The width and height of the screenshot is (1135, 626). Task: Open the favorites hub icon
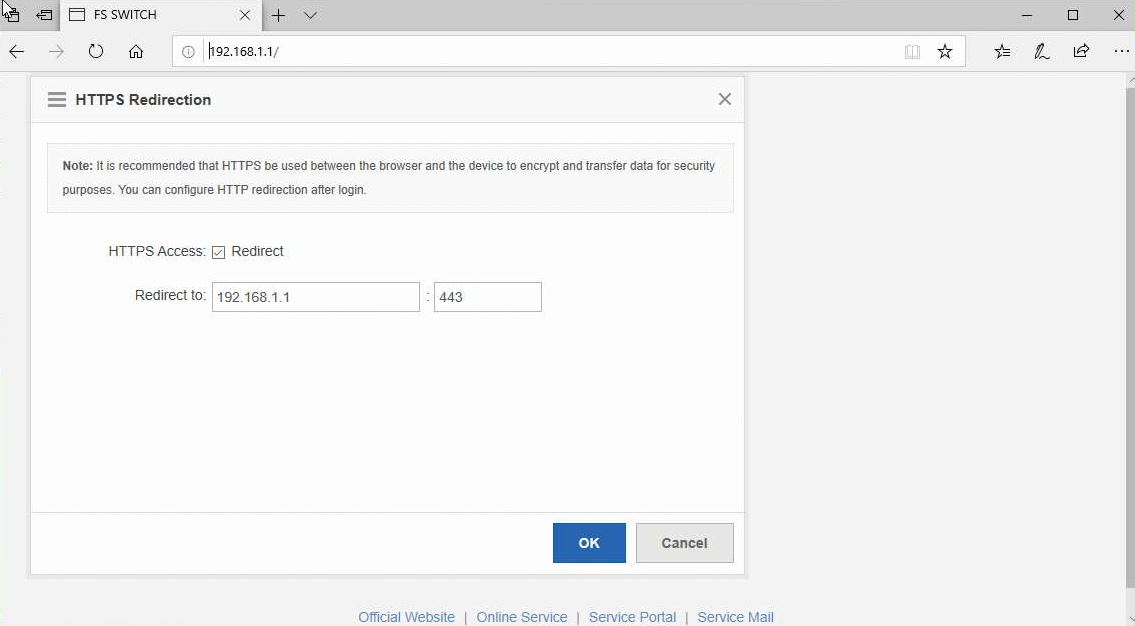coord(1002,51)
